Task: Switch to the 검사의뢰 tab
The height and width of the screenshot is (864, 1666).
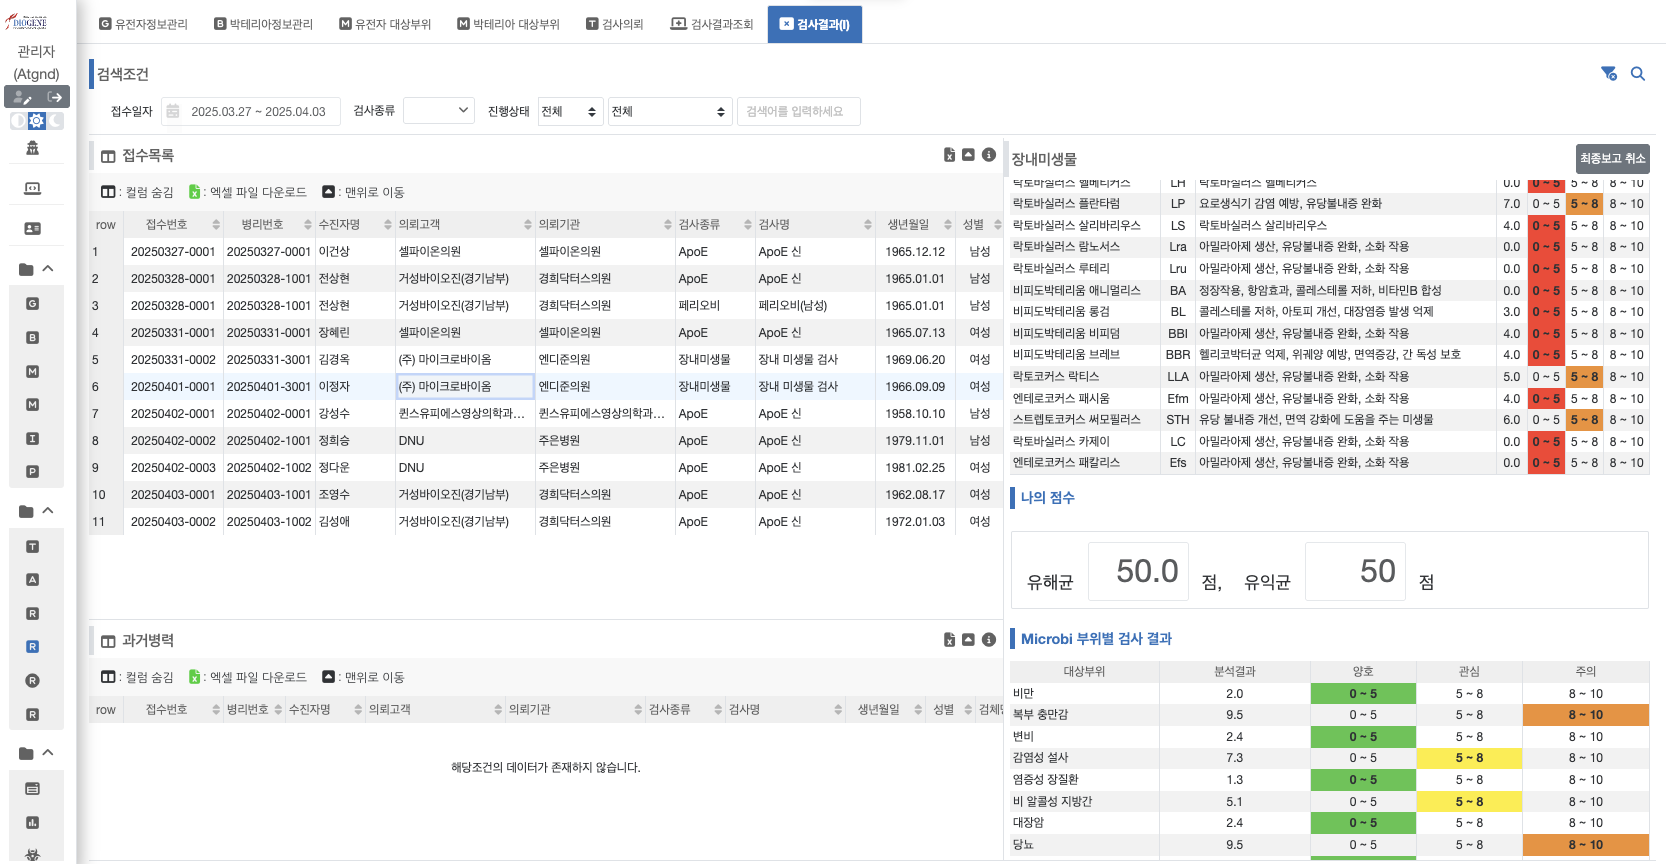Action: [x=614, y=24]
